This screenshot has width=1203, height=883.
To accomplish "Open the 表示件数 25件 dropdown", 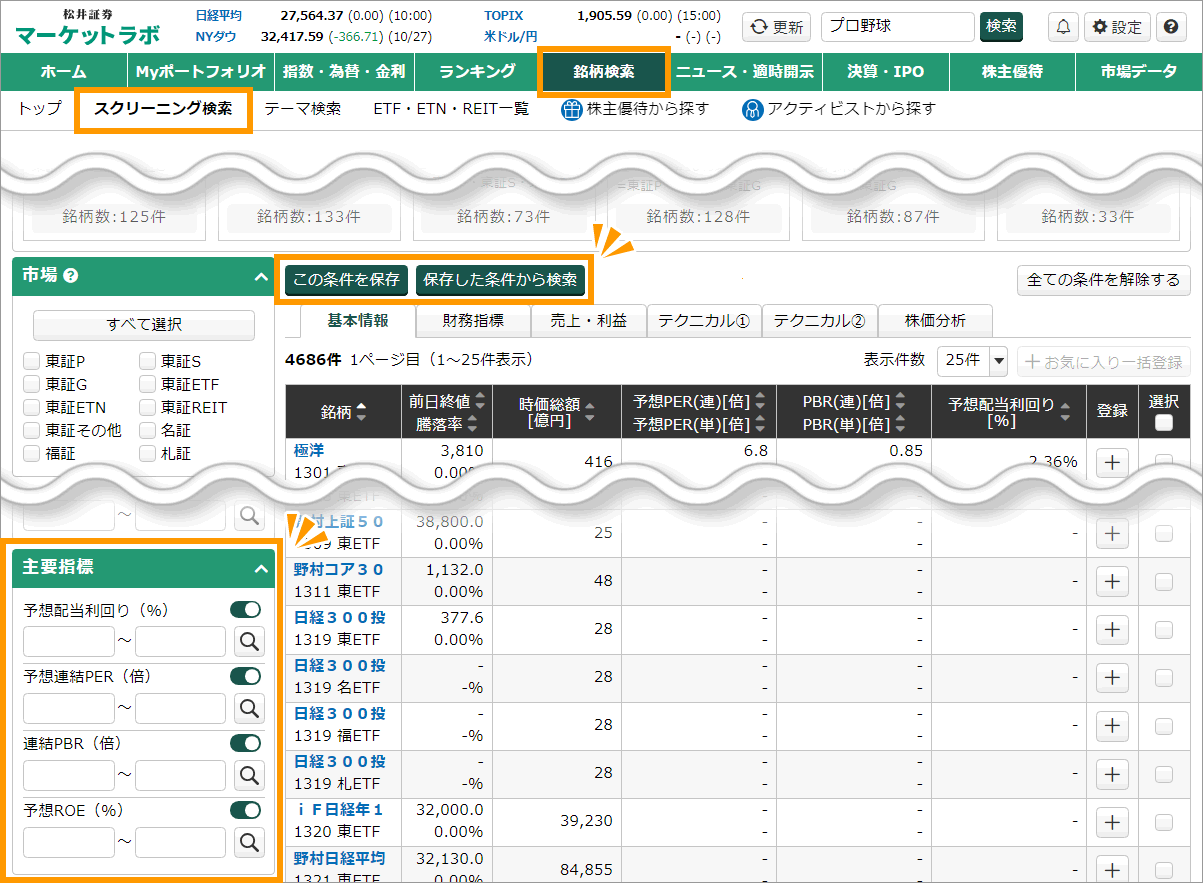I will pyautogui.click(x=972, y=360).
